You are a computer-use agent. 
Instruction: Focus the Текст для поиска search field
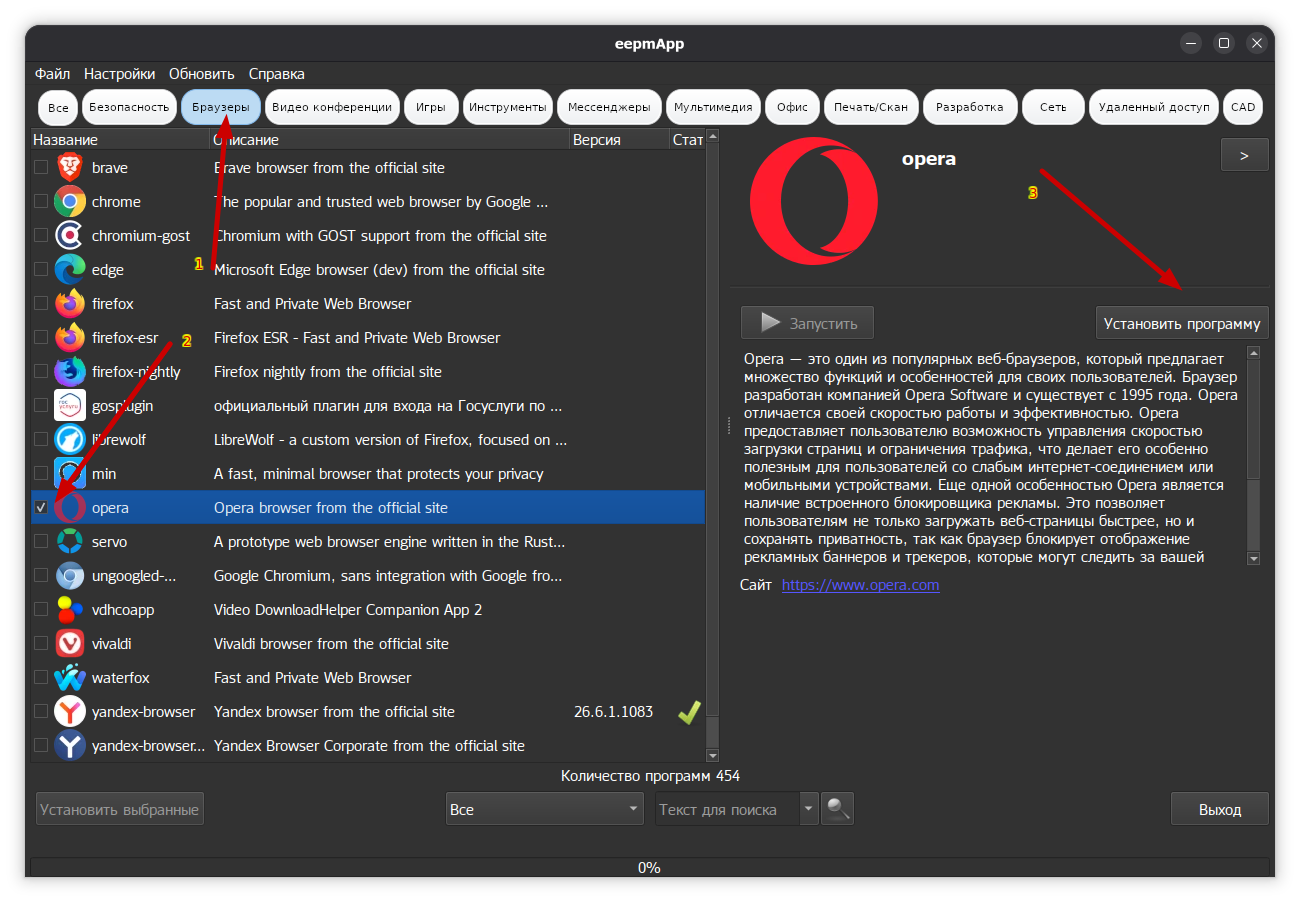[x=728, y=809]
